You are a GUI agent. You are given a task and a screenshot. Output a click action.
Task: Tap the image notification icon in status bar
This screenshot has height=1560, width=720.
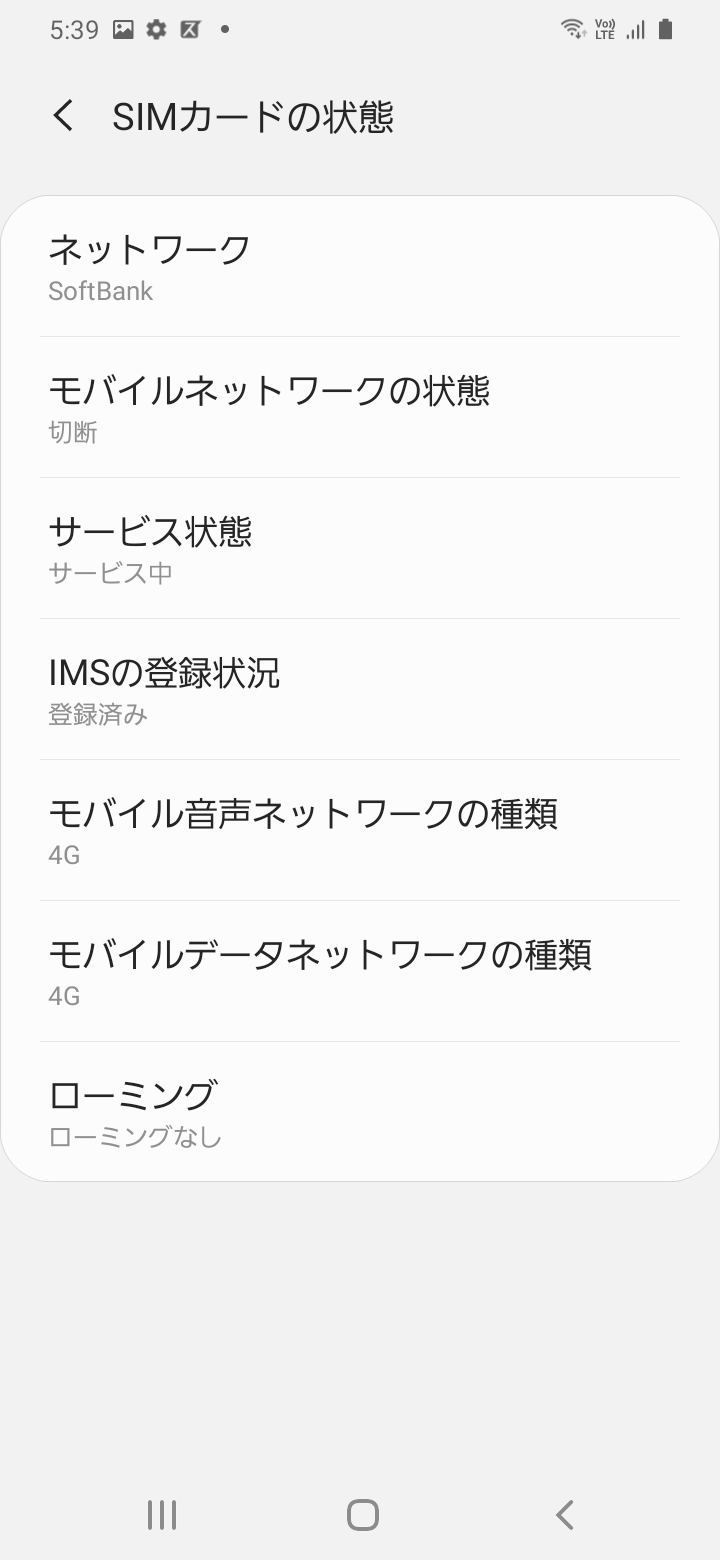pyautogui.click(x=123, y=30)
